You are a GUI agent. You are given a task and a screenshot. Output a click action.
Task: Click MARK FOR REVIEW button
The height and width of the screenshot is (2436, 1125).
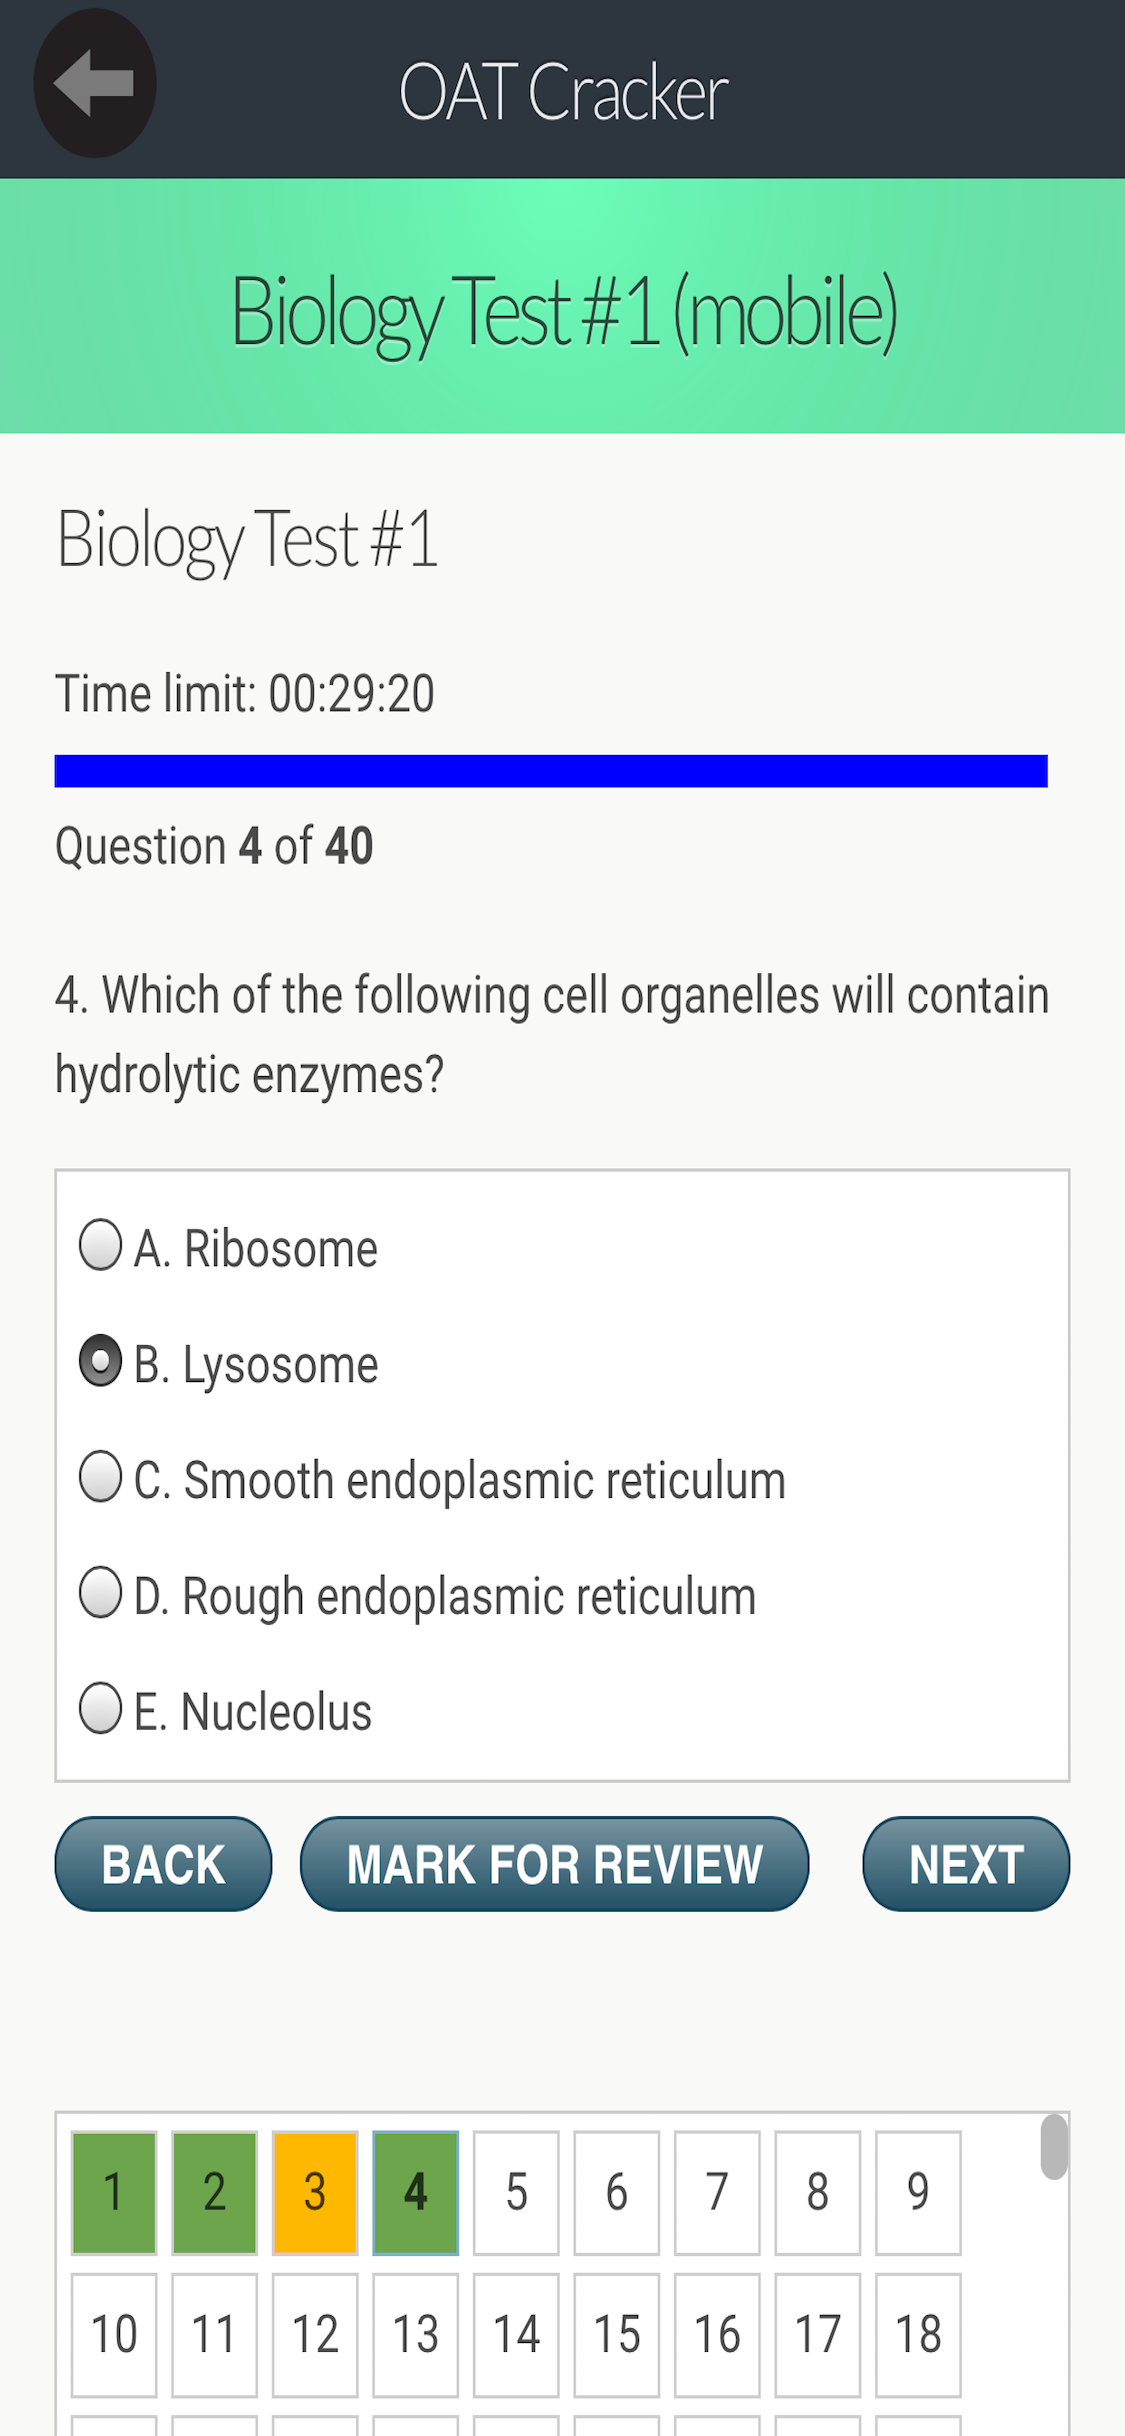[554, 1864]
